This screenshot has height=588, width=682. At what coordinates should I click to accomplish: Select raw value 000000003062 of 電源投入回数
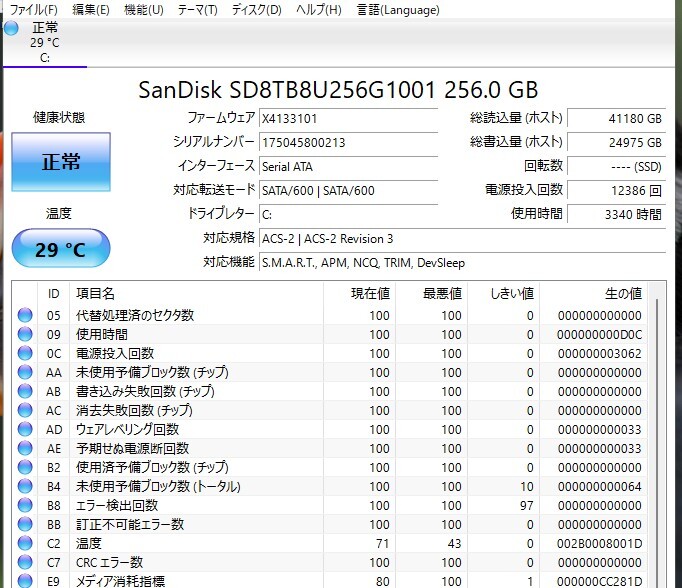[599, 354]
